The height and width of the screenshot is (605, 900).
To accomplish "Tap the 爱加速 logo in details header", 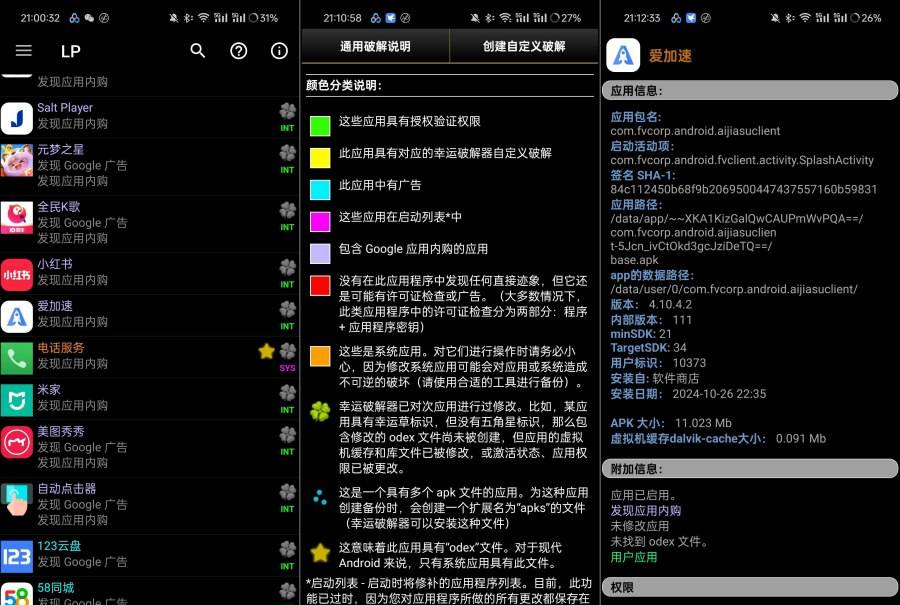I will 624,57.
